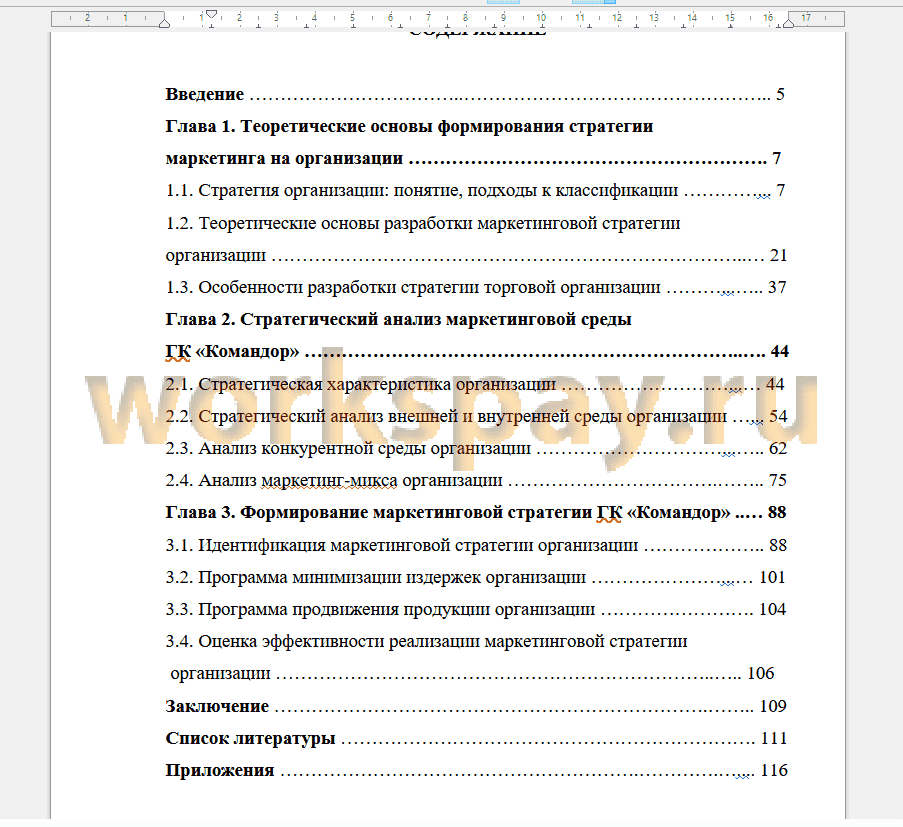This screenshot has height=827, width=903.
Task: Click entry "2.1. Стратегическая характеристика организации"
Action: 361,384
